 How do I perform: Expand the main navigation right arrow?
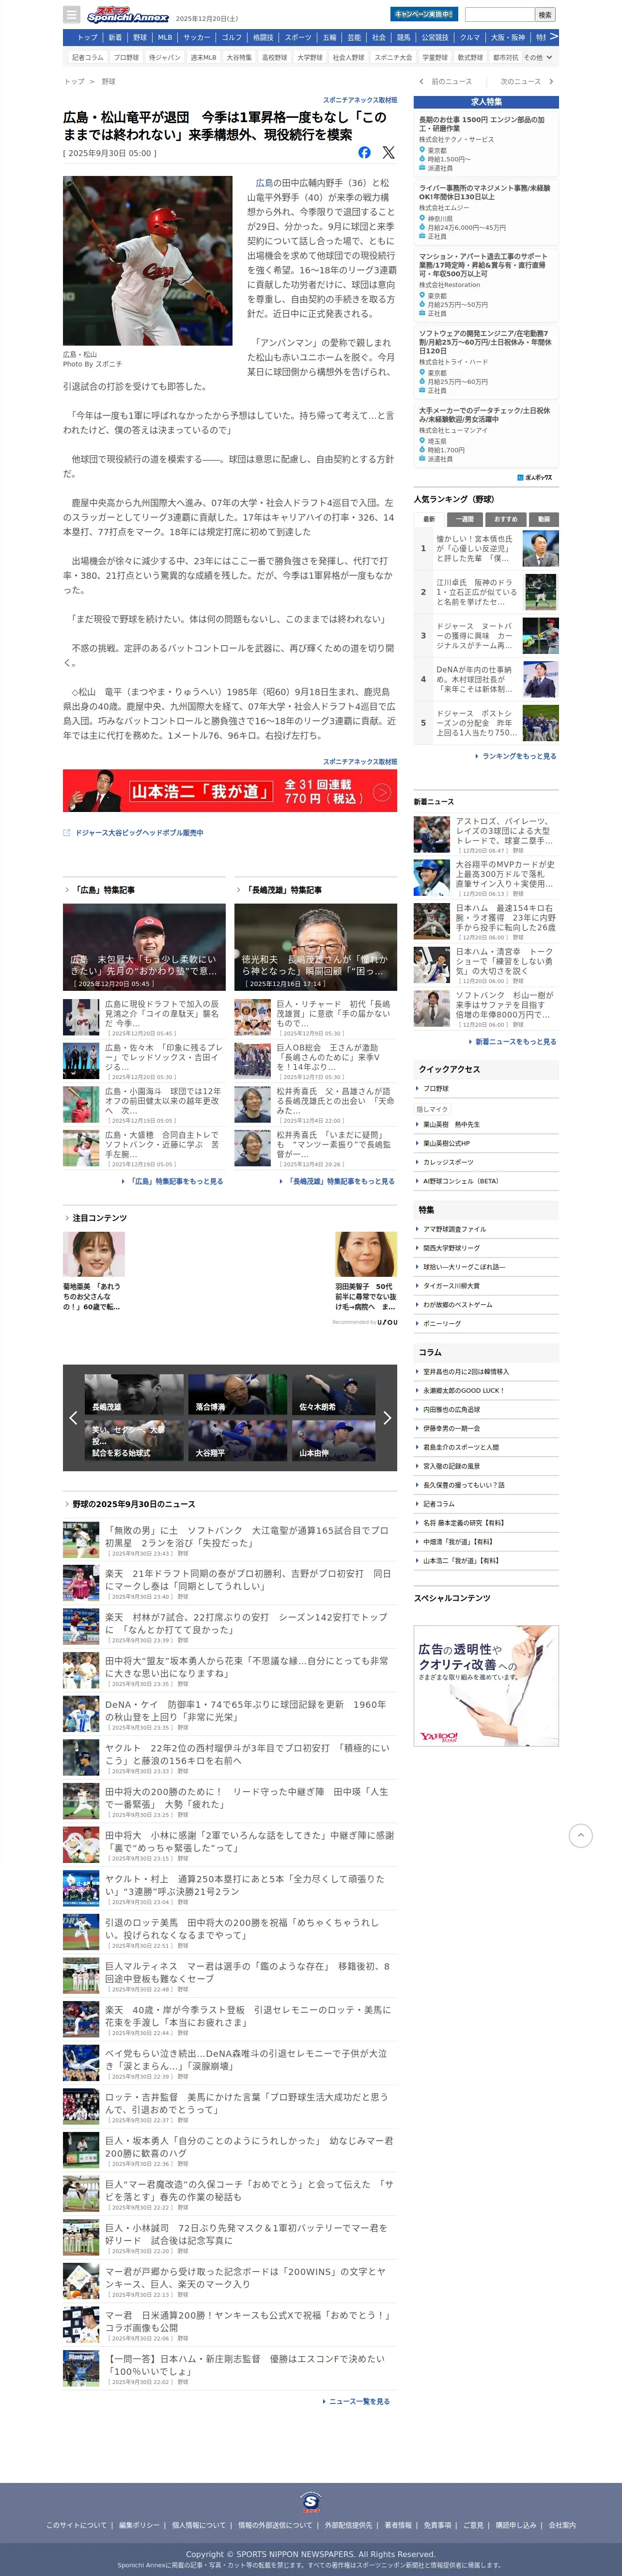point(554,36)
